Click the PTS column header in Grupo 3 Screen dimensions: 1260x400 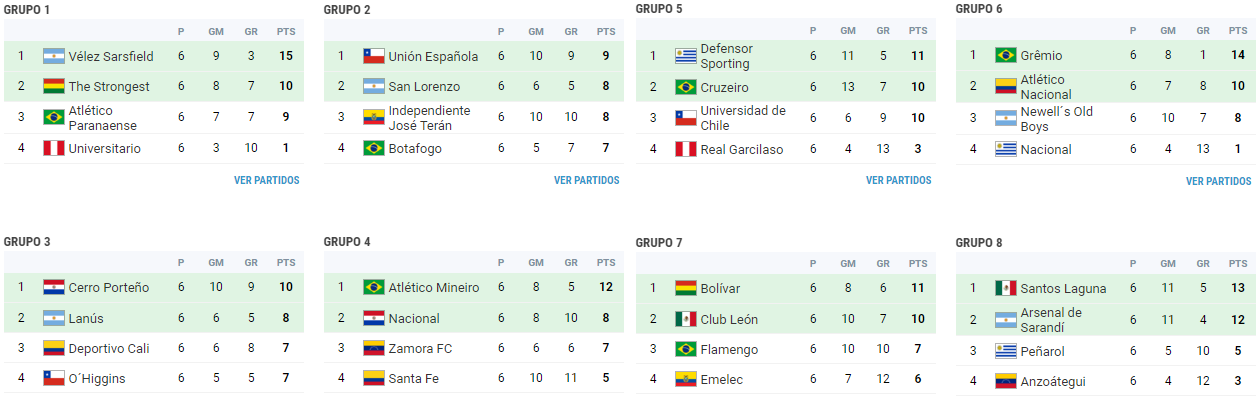(286, 263)
